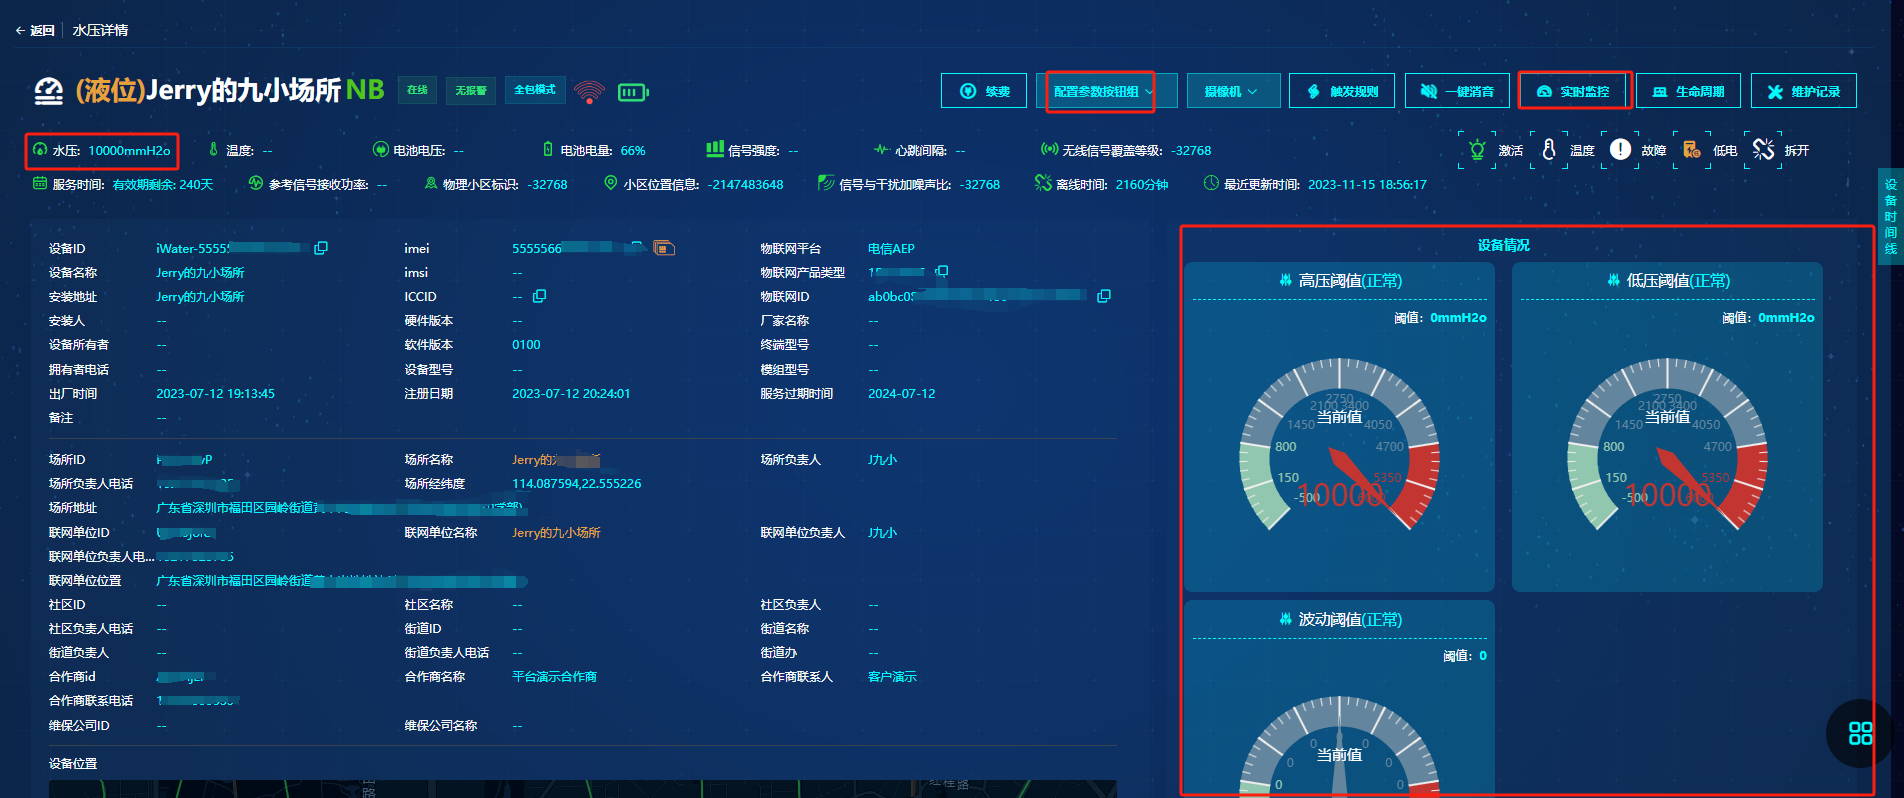The width and height of the screenshot is (1904, 798).
Task: Click the 拆开 broken-link tamper icon
Action: [x=1763, y=150]
